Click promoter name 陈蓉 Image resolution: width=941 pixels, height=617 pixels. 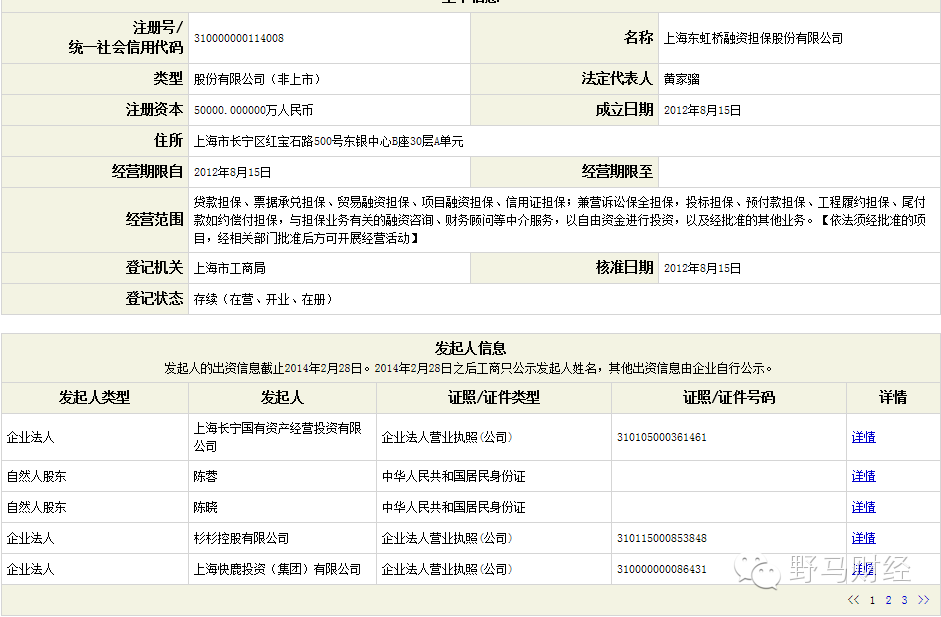click(205, 477)
